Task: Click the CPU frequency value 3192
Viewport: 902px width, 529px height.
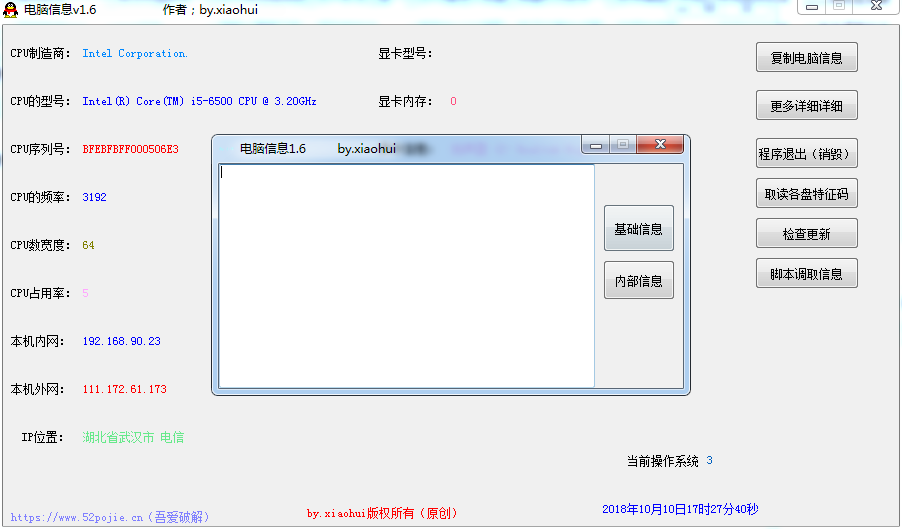Action: 94,197
